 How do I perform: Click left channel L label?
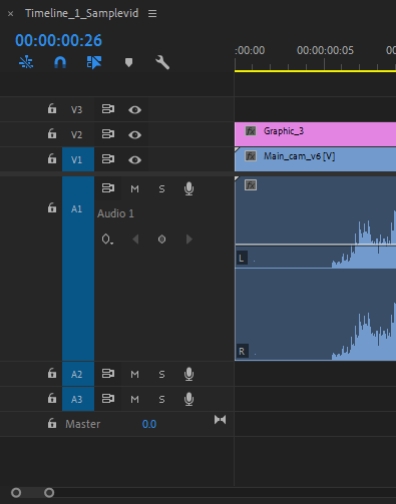(242, 258)
